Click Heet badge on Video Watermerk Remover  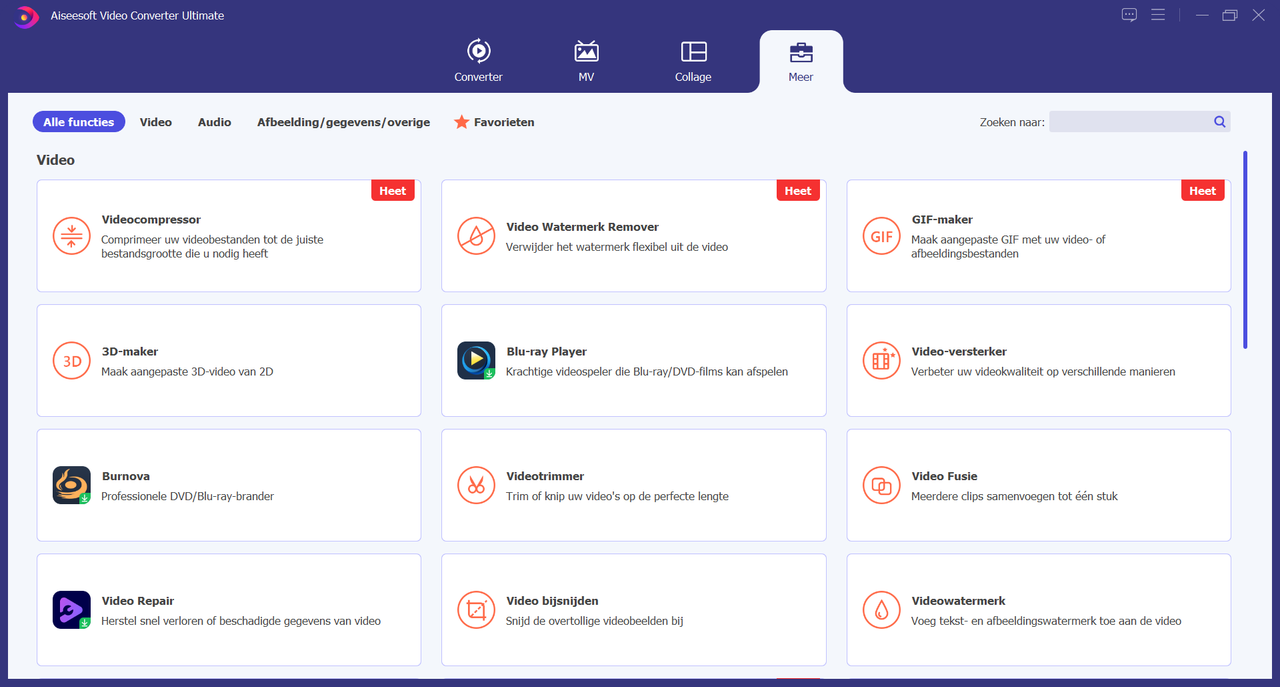click(798, 191)
